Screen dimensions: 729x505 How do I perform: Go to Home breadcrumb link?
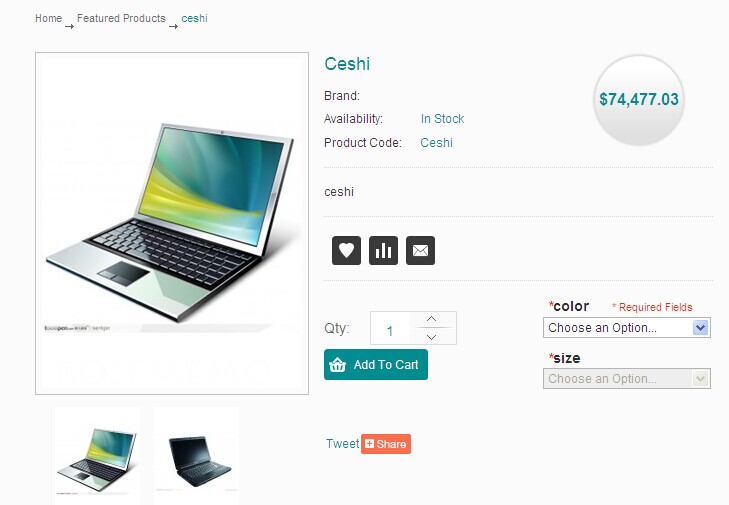pyautogui.click(x=48, y=18)
